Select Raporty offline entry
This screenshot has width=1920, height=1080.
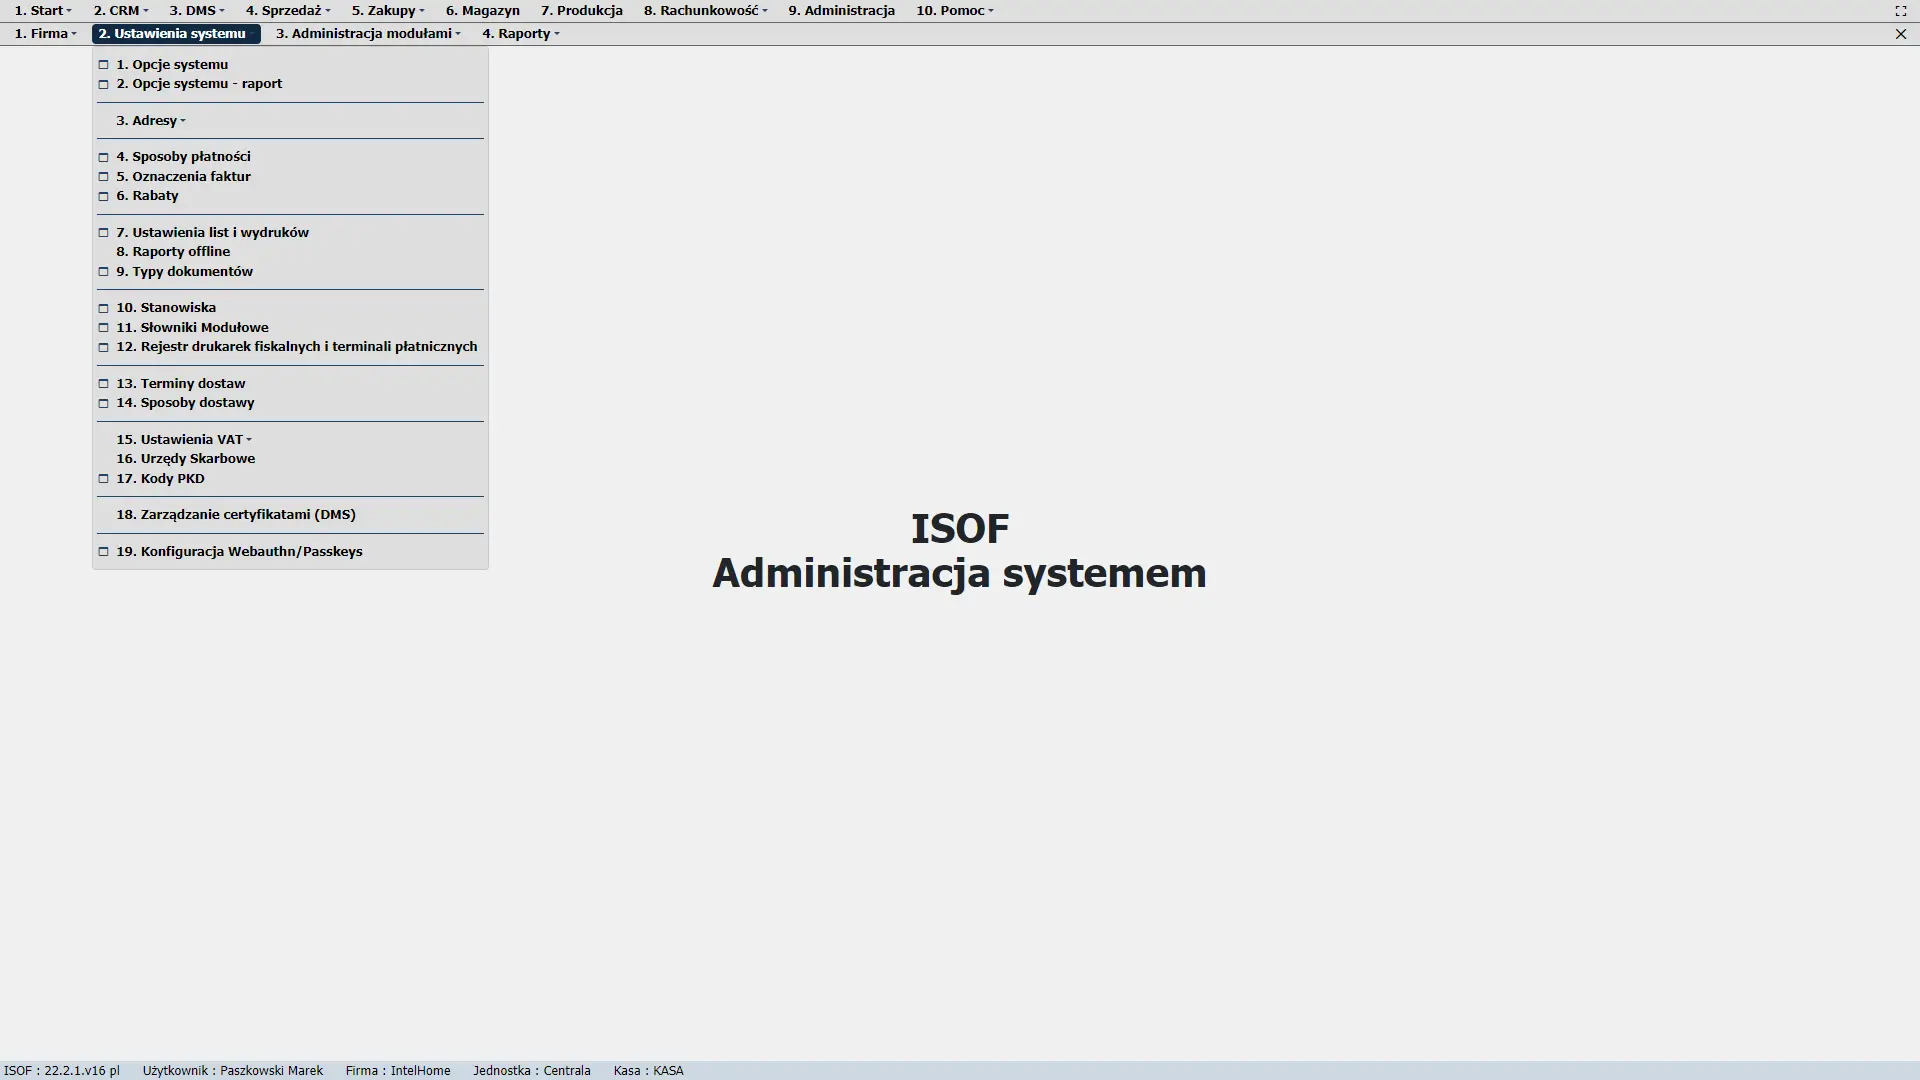tap(173, 252)
